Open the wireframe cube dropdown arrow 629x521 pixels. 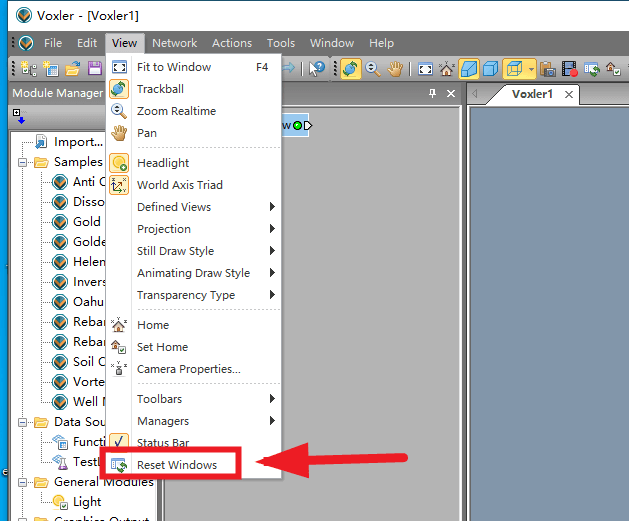pos(531,69)
